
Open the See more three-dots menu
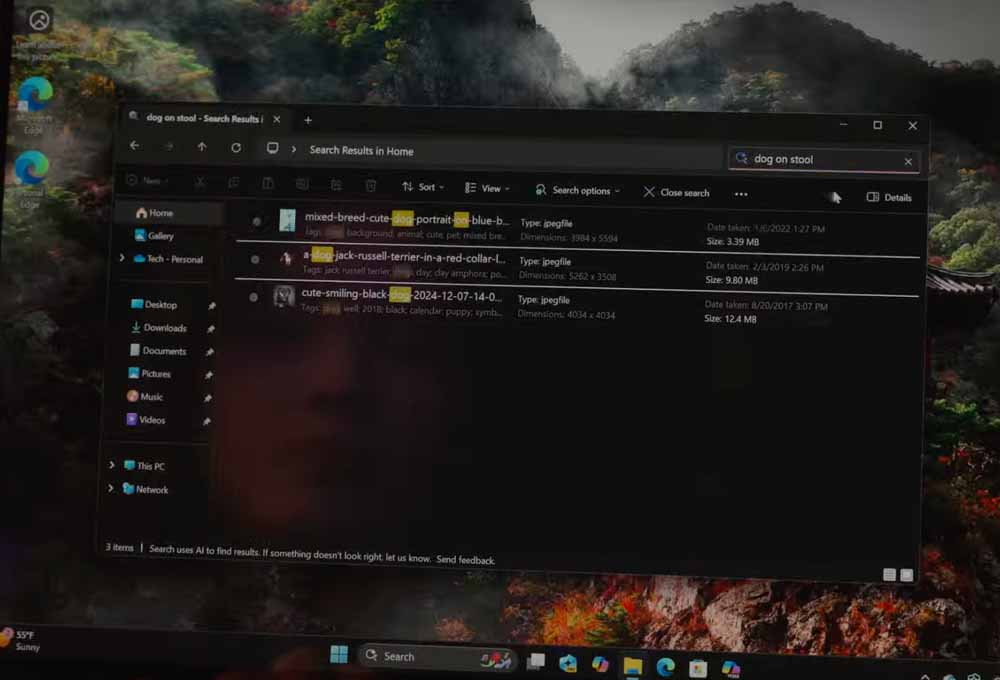point(741,194)
